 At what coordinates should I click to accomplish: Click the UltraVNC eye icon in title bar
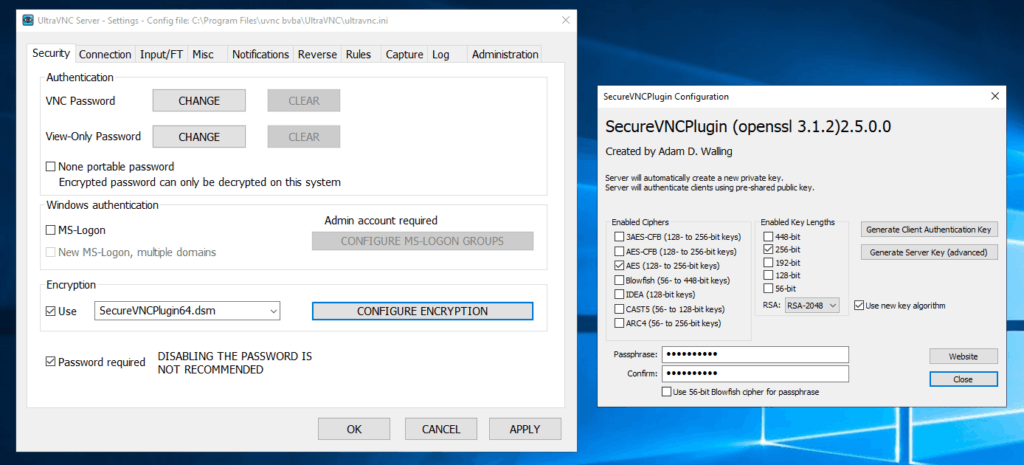(x=28, y=20)
